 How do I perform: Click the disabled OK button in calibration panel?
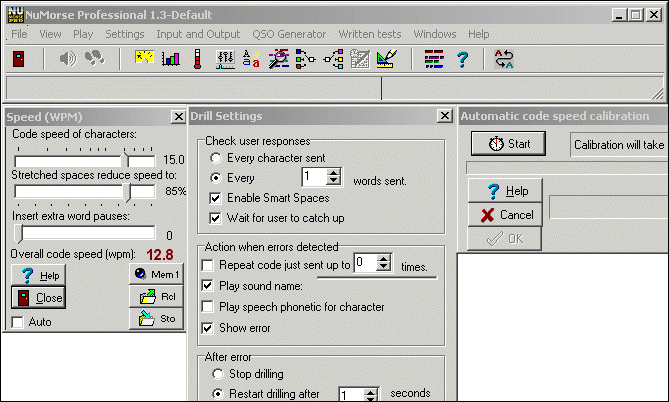tap(504, 239)
